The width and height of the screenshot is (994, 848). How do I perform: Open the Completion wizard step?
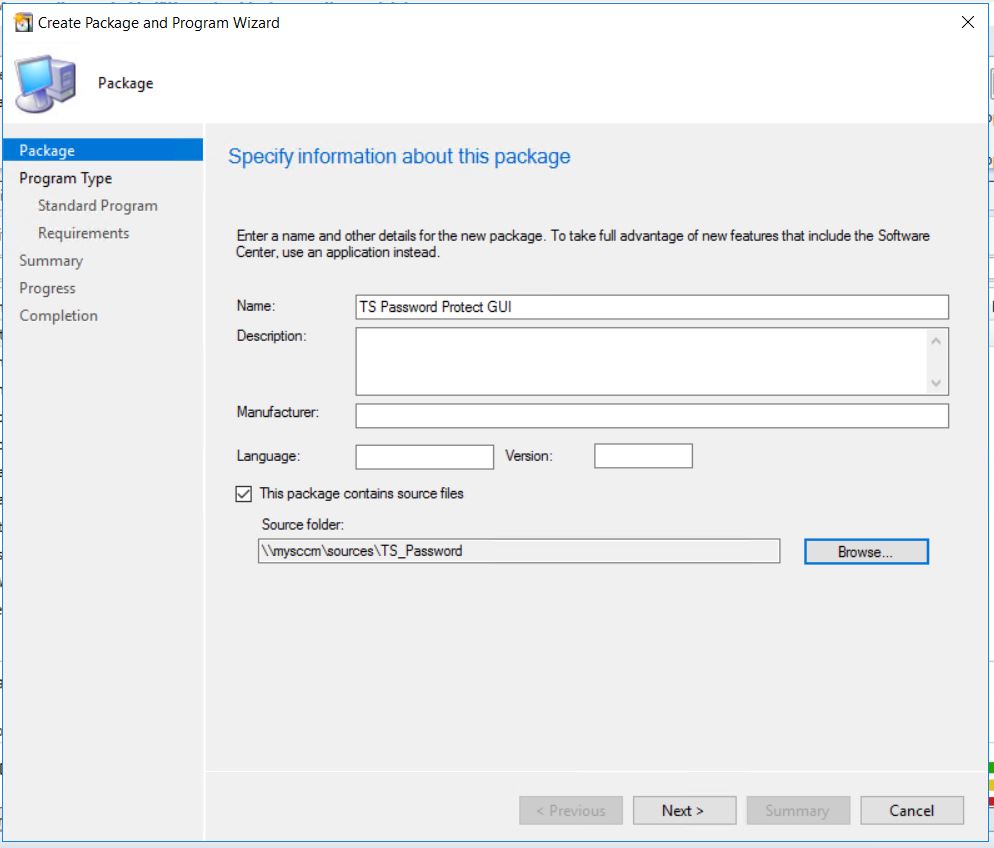click(x=58, y=315)
